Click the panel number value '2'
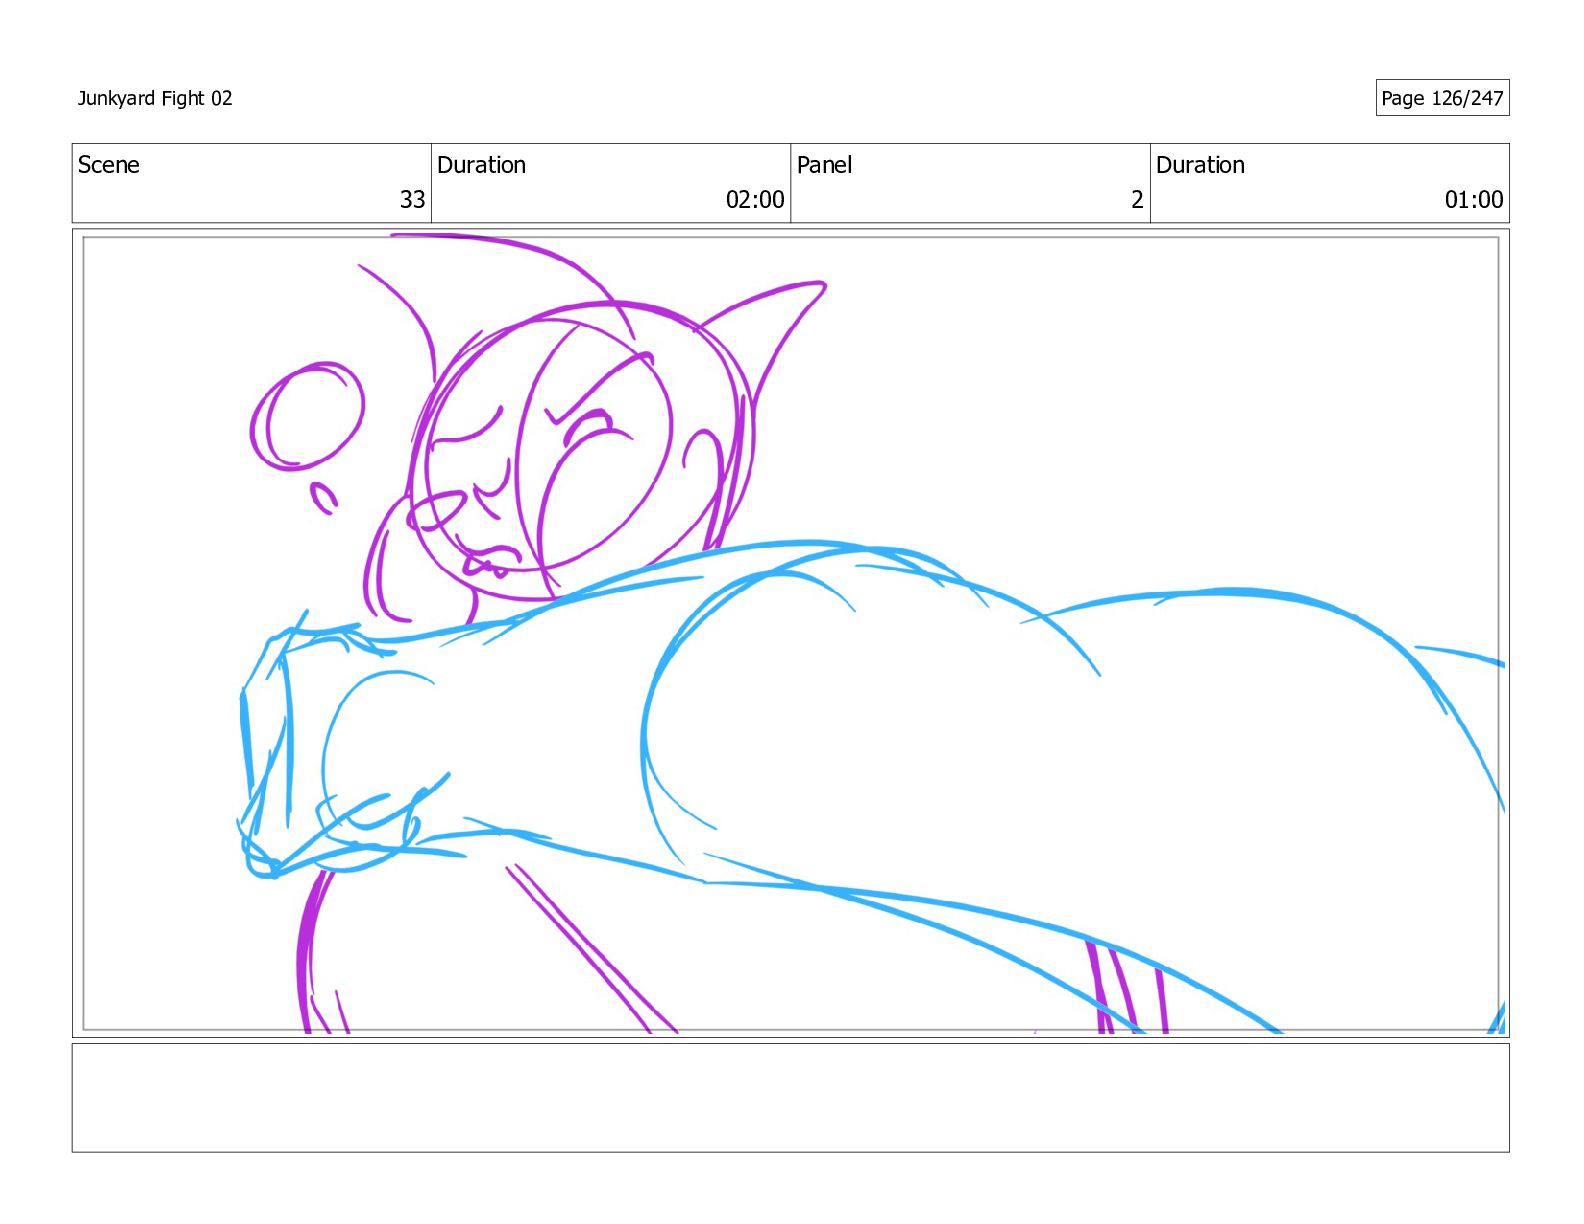Viewport: 1584px width, 1224px height. [1137, 200]
